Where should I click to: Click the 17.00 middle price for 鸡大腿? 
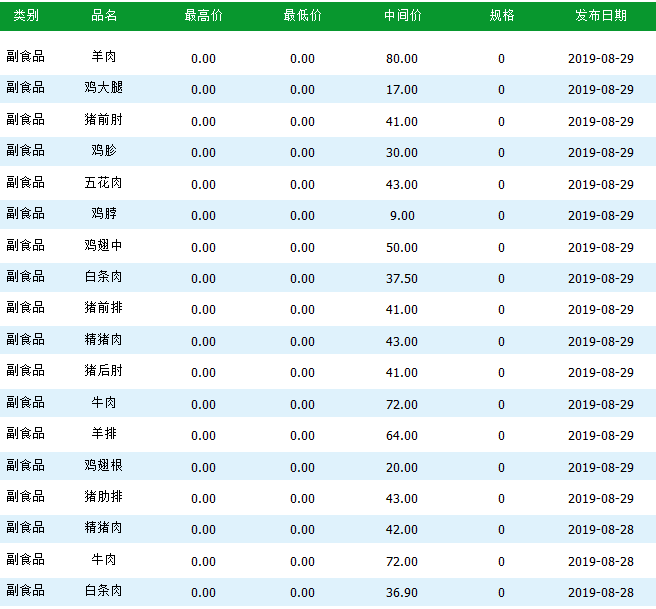402,90
